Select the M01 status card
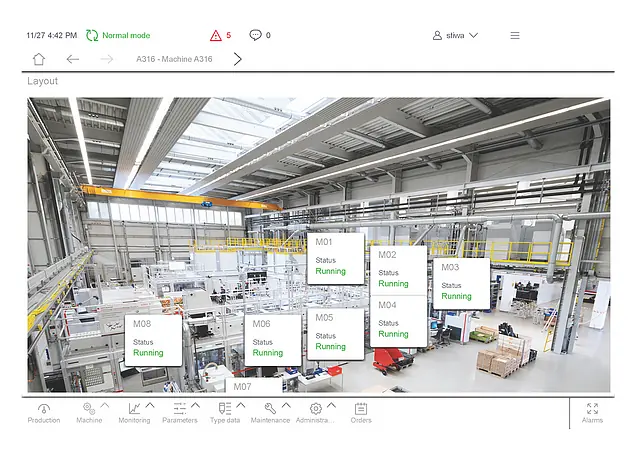Viewport: 636px width, 450px height. click(335, 258)
